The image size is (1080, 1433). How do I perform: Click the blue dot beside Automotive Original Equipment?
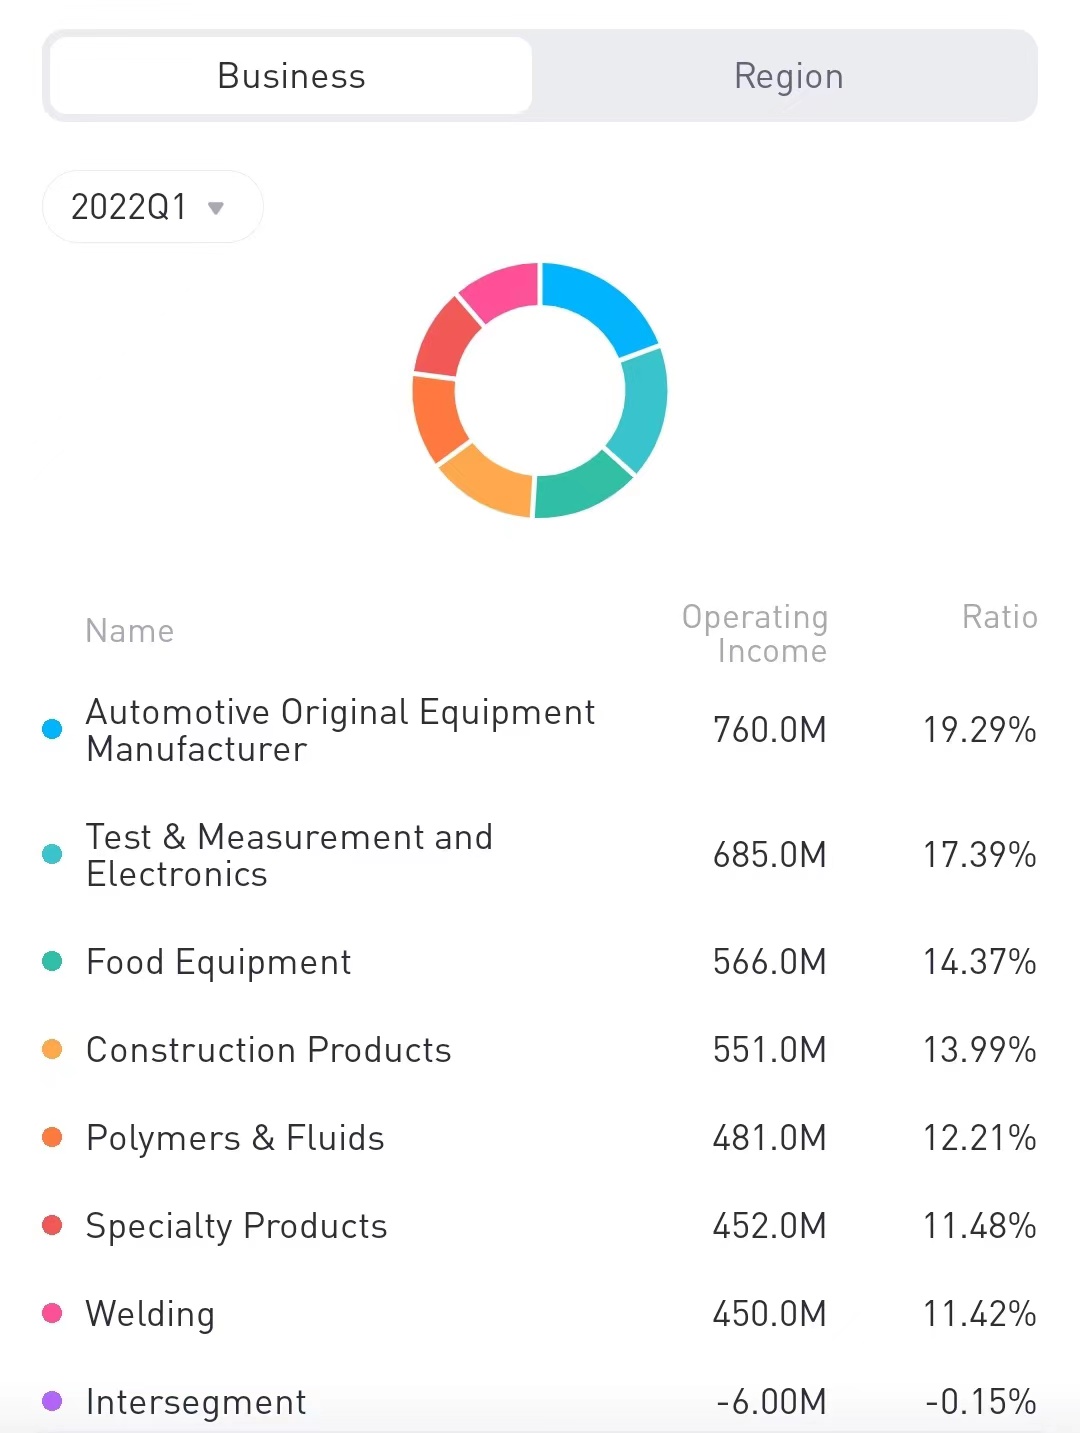point(52,729)
